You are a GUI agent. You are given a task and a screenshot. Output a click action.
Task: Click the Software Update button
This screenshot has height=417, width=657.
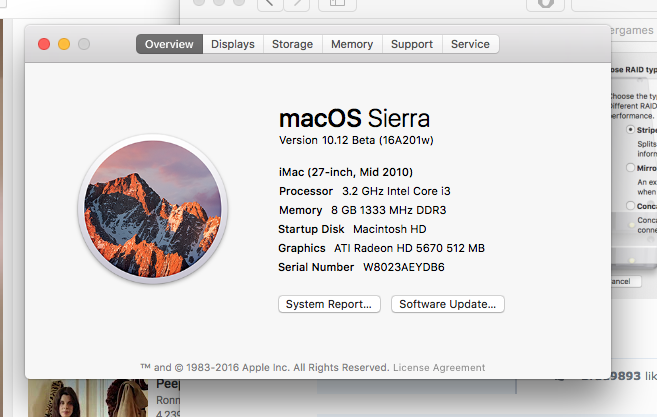(447, 304)
